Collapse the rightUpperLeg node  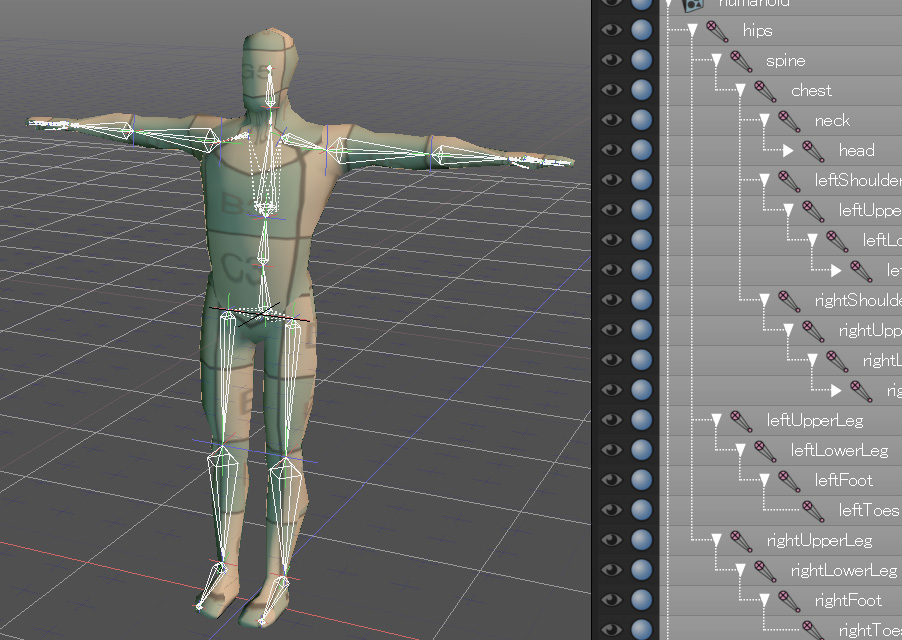pos(717,541)
